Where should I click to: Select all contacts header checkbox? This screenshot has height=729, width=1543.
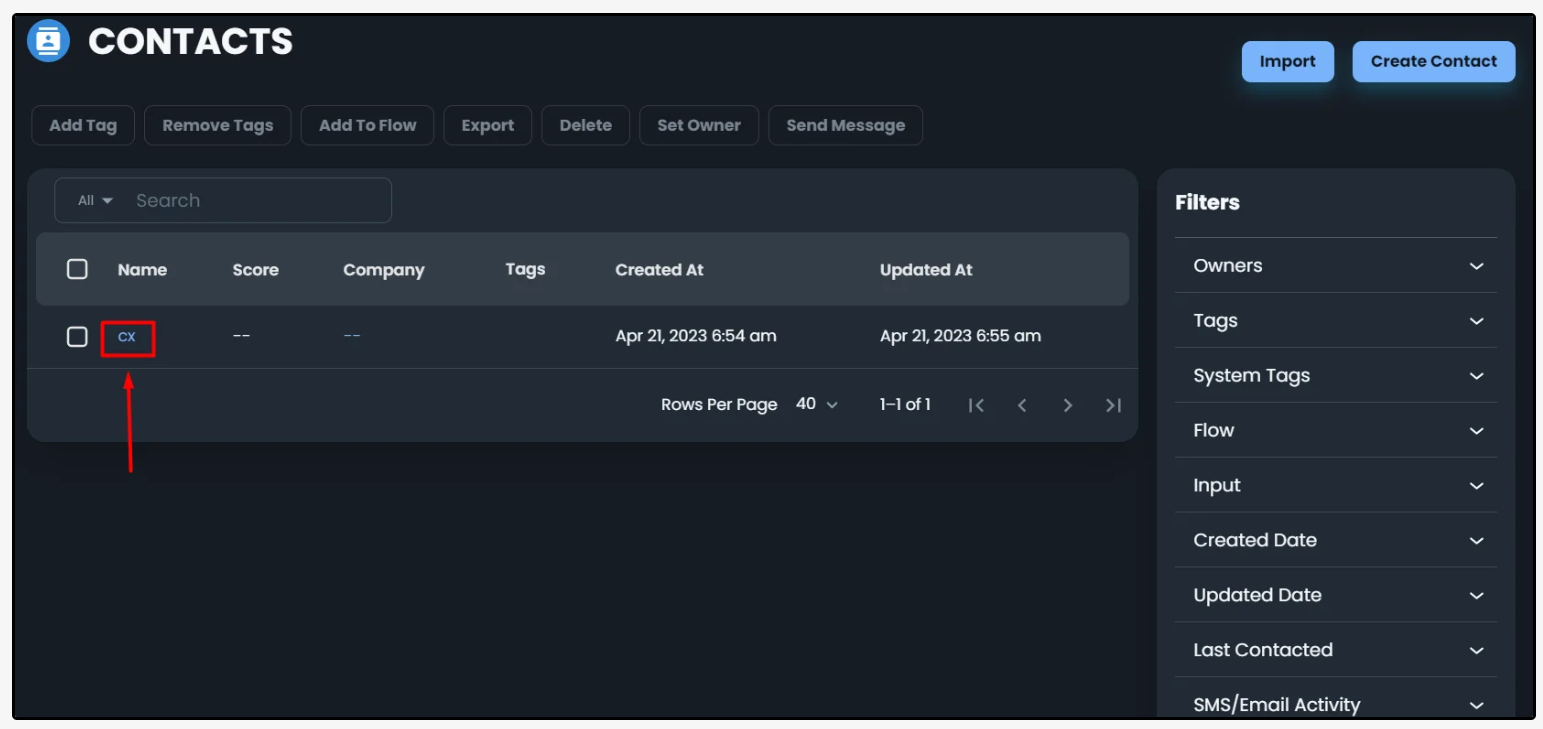[77, 269]
